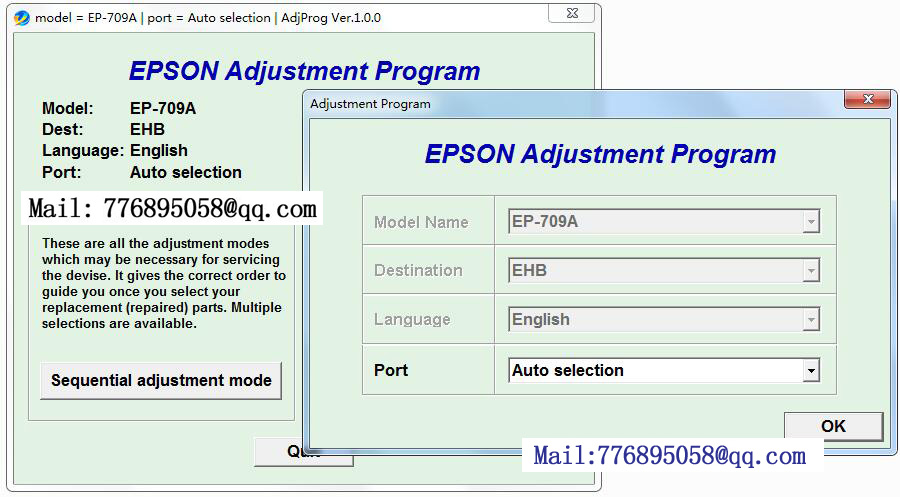The height and width of the screenshot is (497, 900).
Task: Select the Port combo box showing Auto selection
Action: pyautogui.click(x=664, y=370)
